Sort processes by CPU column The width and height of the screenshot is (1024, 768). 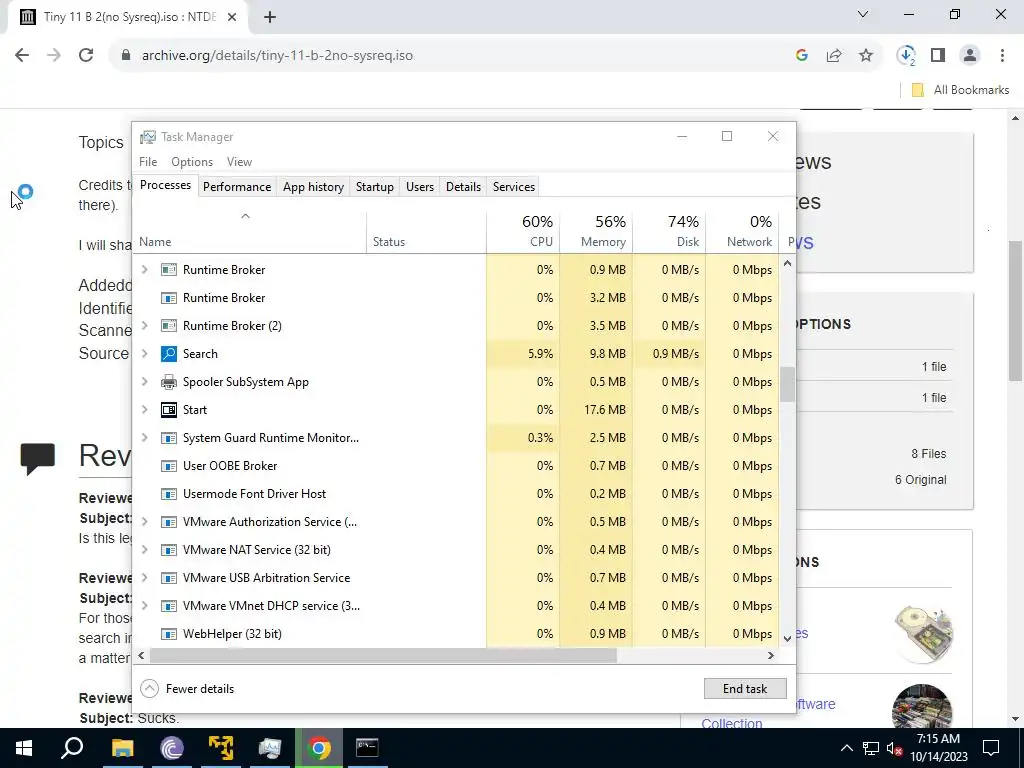coord(523,232)
